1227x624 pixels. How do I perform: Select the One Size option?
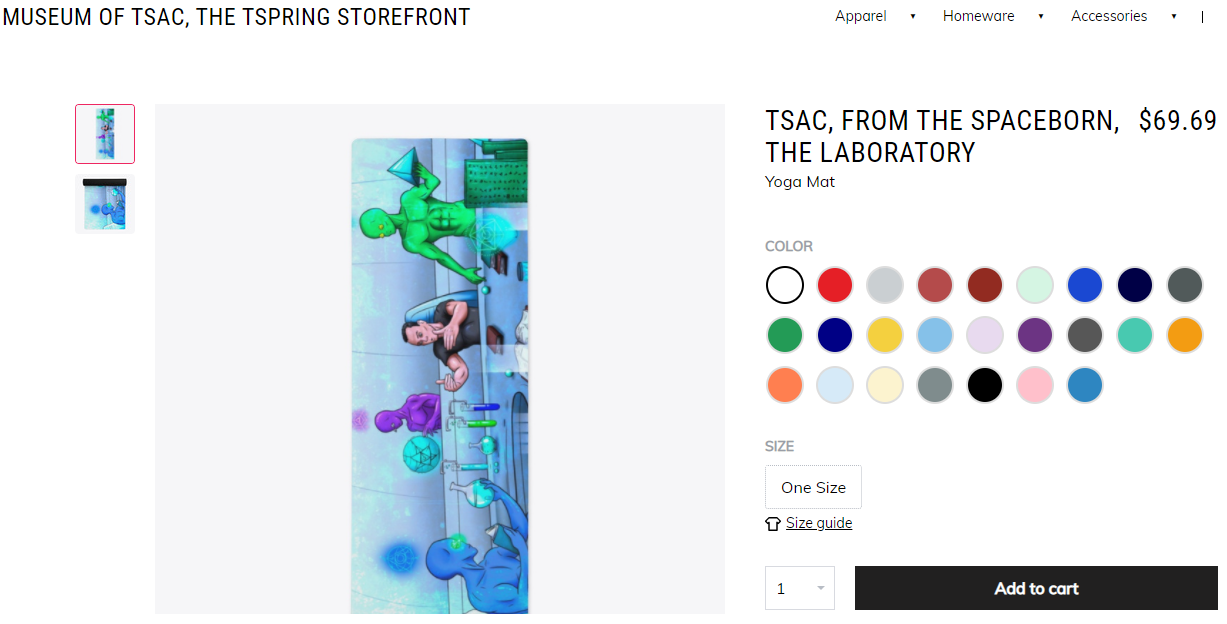click(x=813, y=487)
